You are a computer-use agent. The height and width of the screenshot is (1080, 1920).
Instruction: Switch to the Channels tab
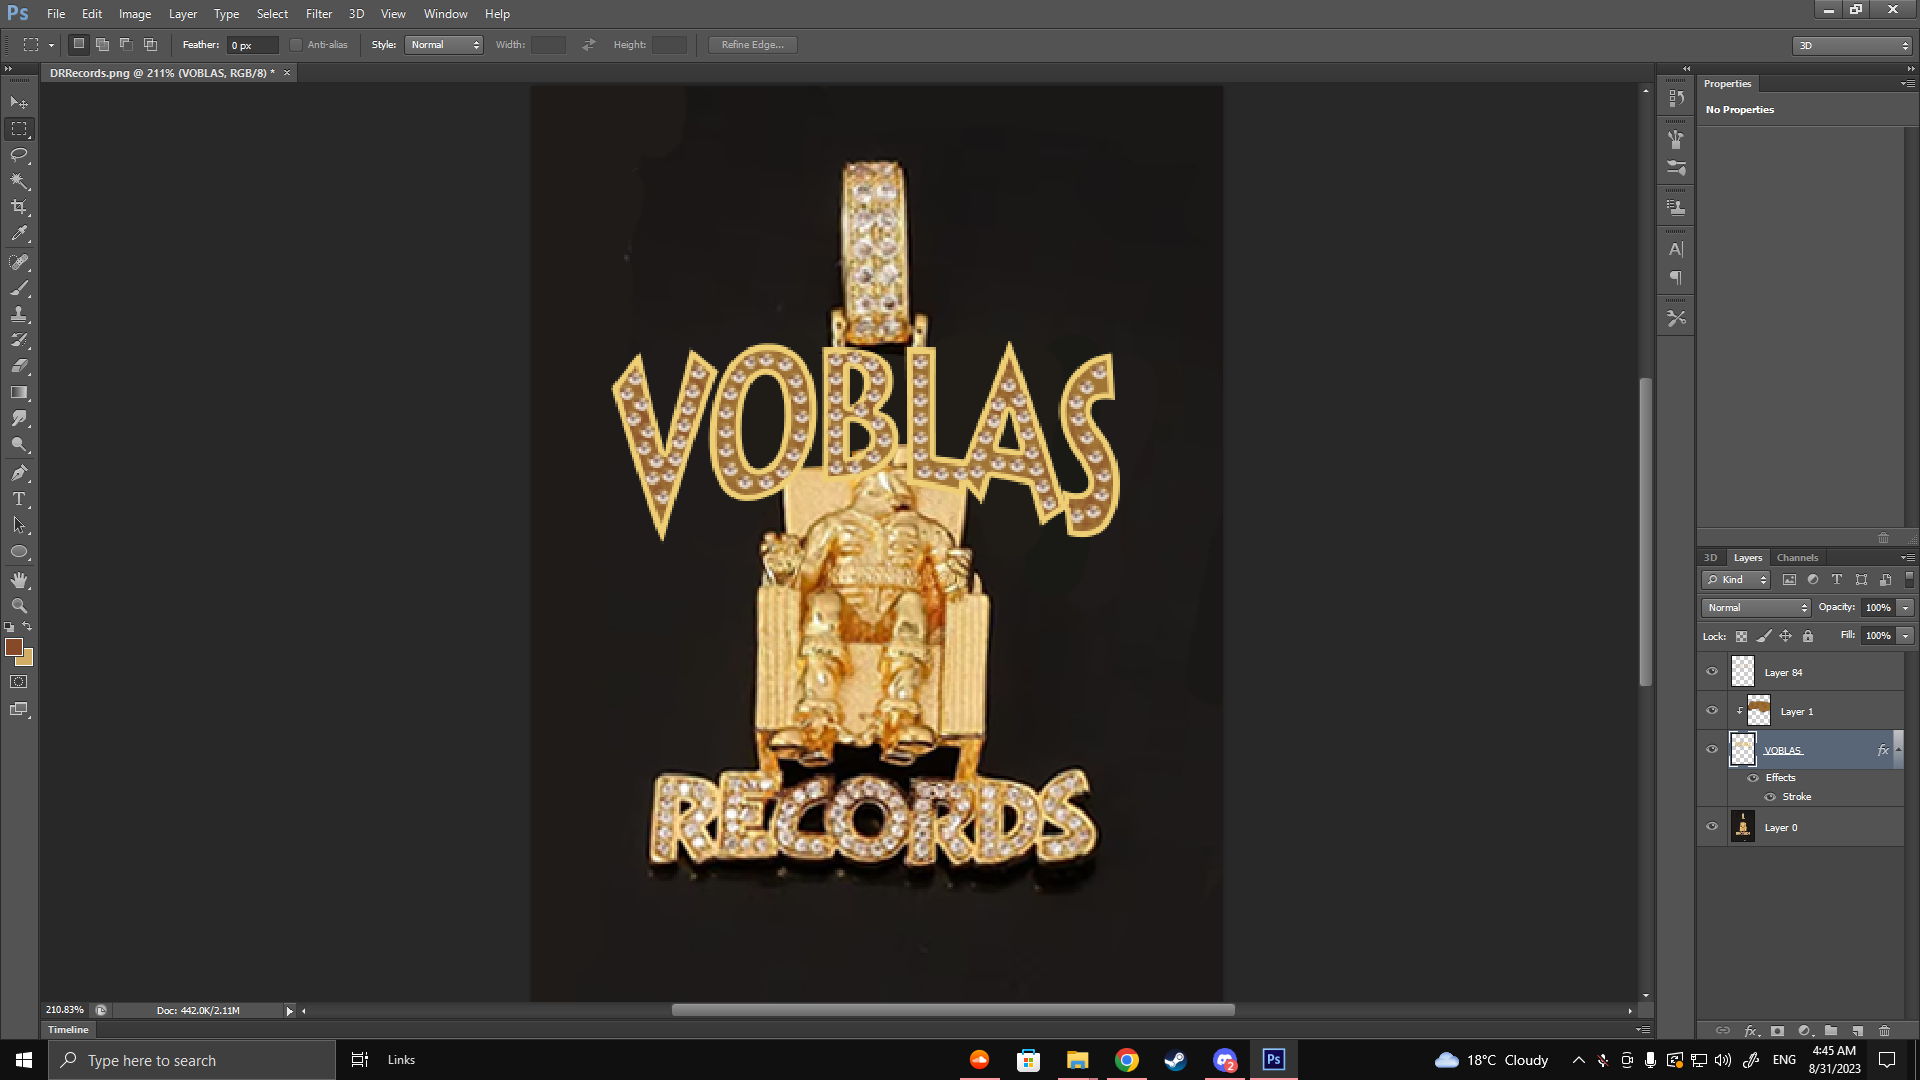coord(1797,558)
